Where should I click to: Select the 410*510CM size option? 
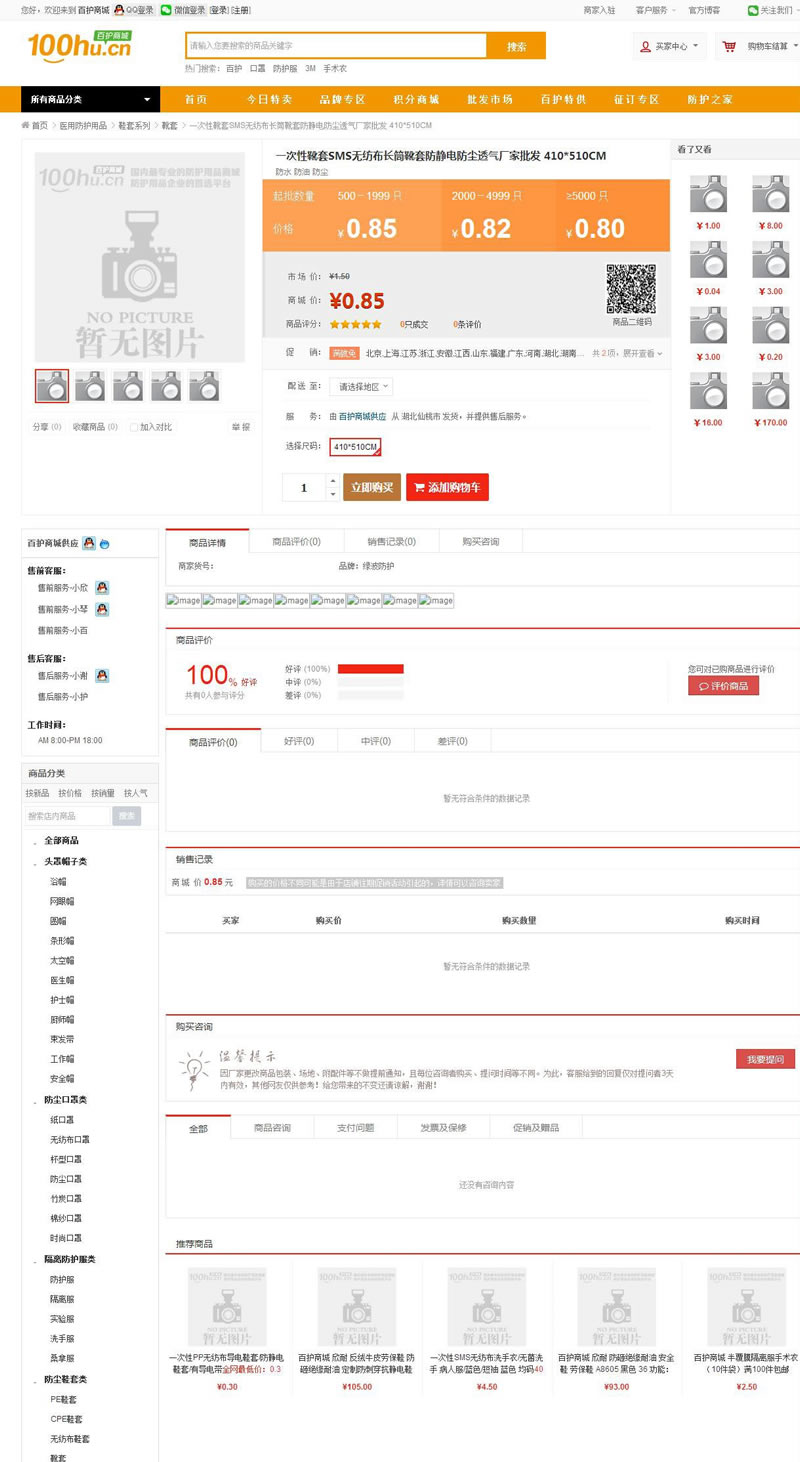click(x=355, y=447)
